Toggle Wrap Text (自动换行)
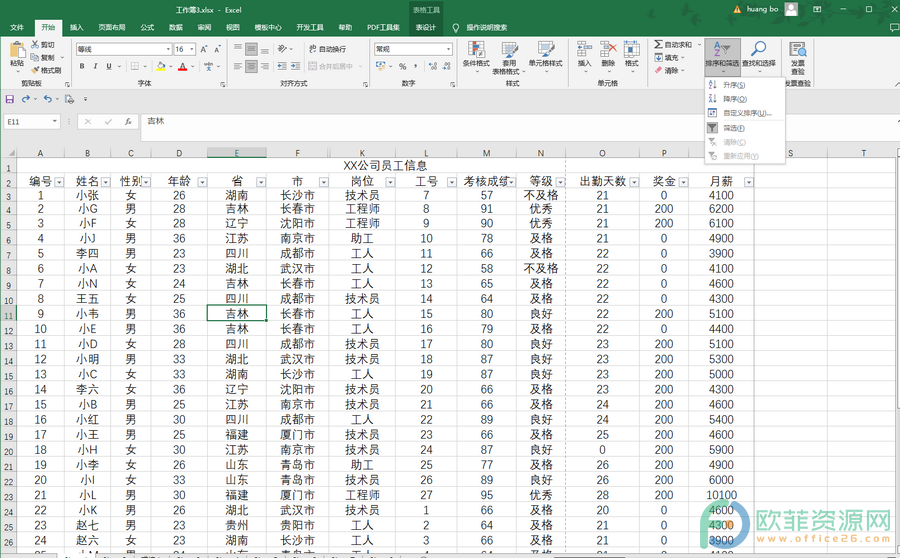The height and width of the screenshot is (558, 900). (327, 49)
